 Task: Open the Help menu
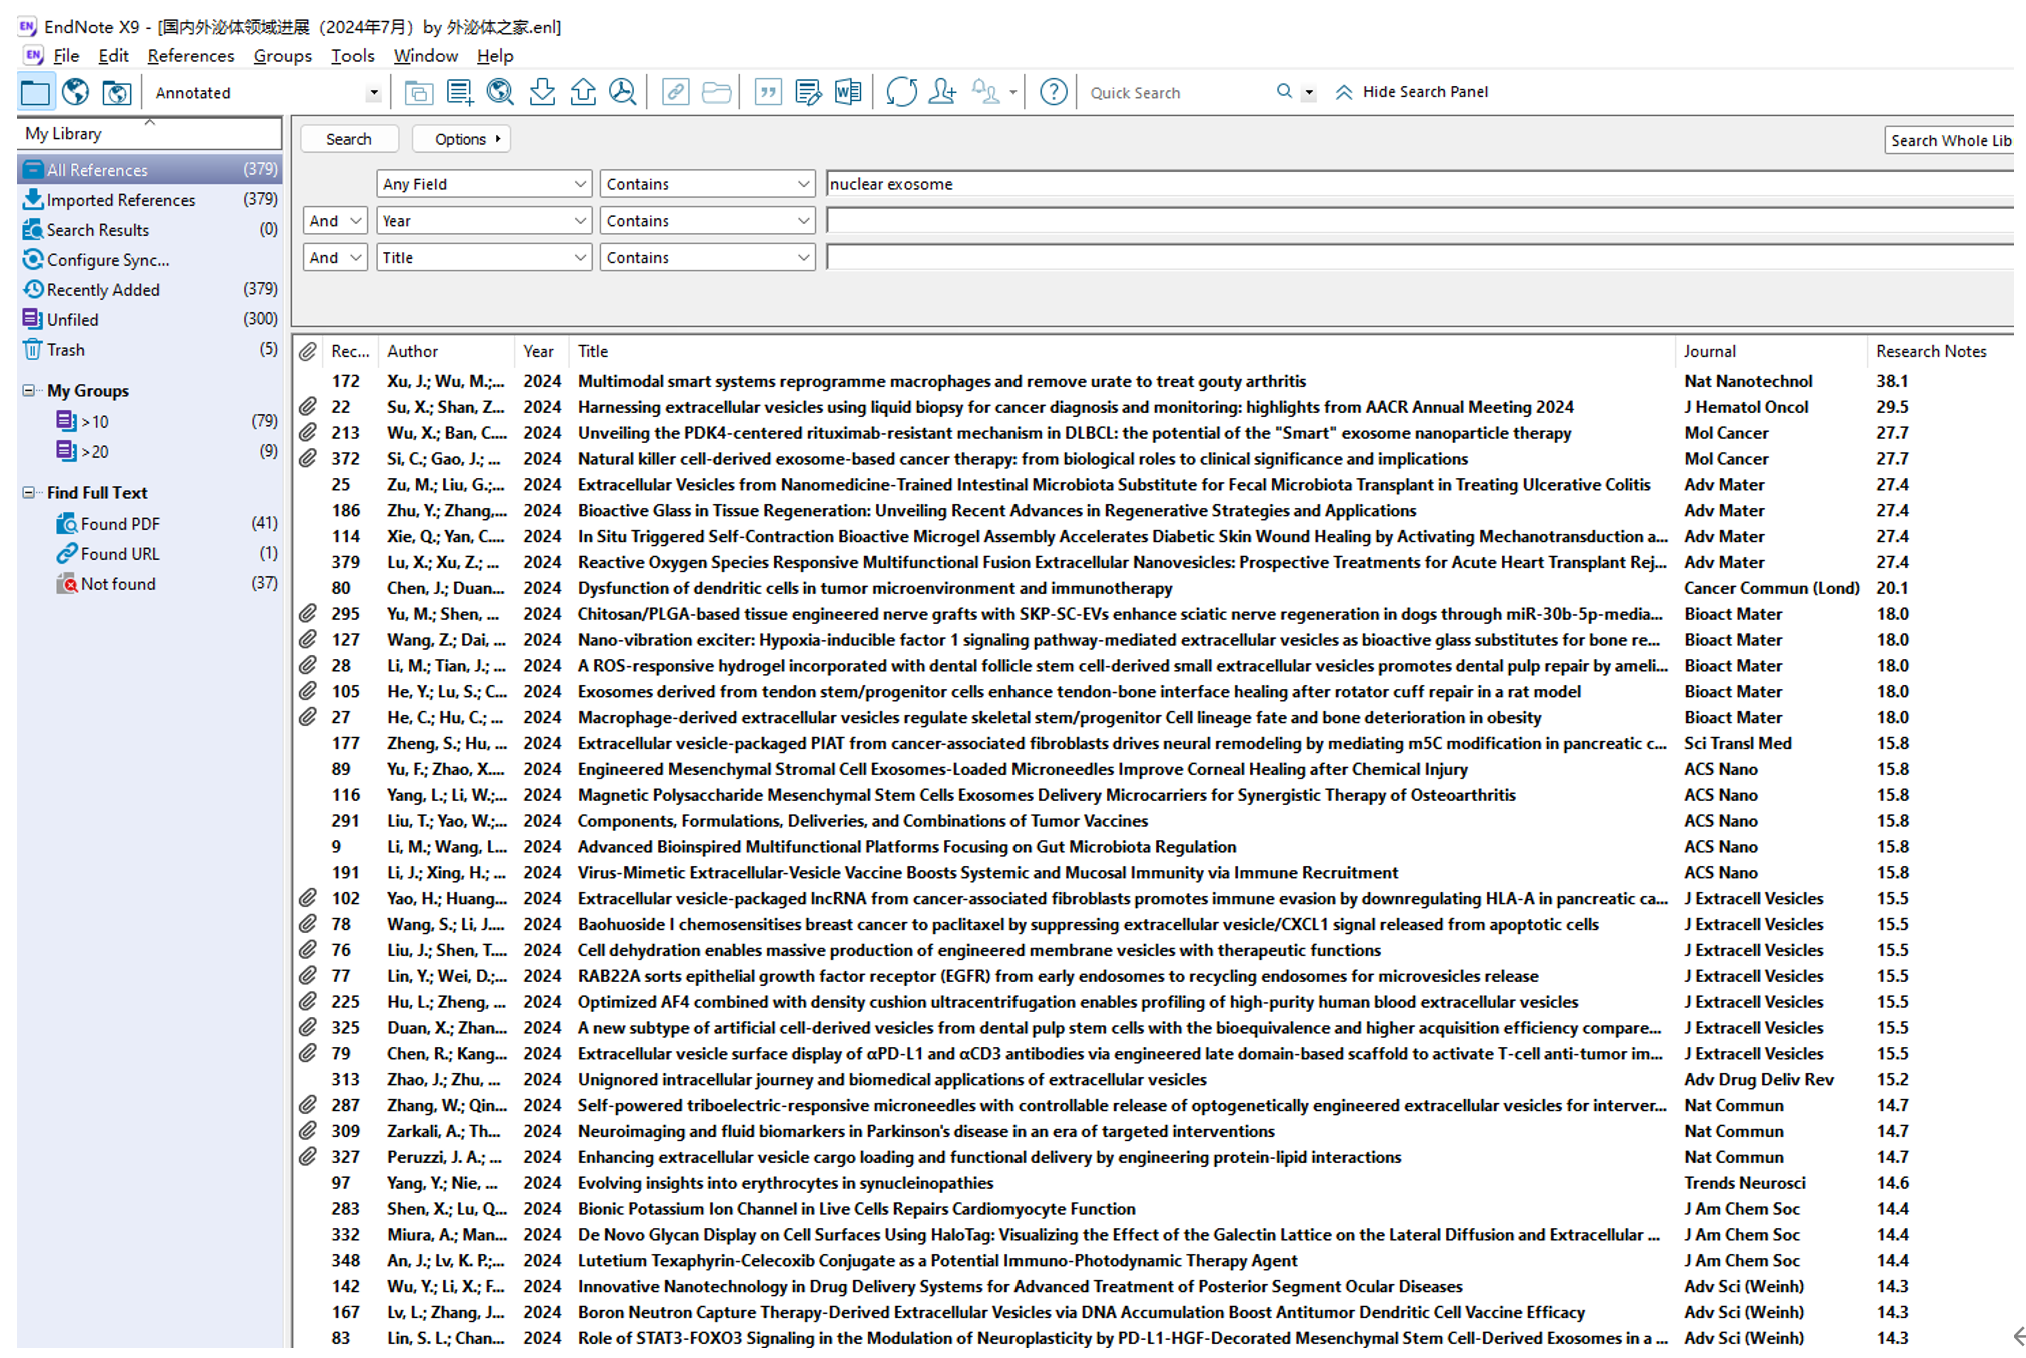pyautogui.click(x=495, y=56)
